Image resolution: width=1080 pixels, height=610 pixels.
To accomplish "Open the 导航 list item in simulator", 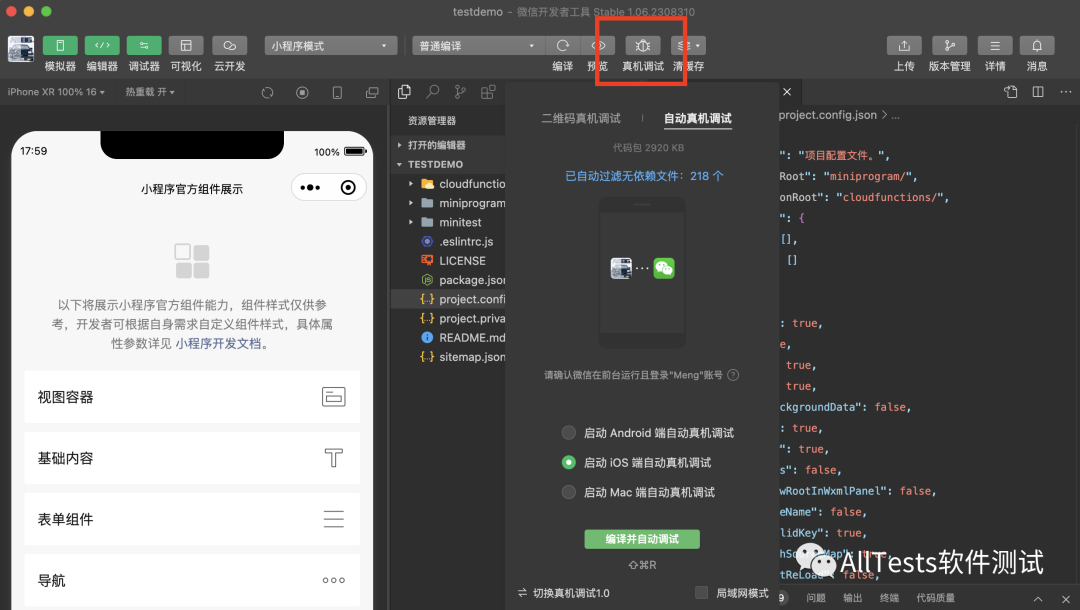I will pyautogui.click(x=192, y=580).
